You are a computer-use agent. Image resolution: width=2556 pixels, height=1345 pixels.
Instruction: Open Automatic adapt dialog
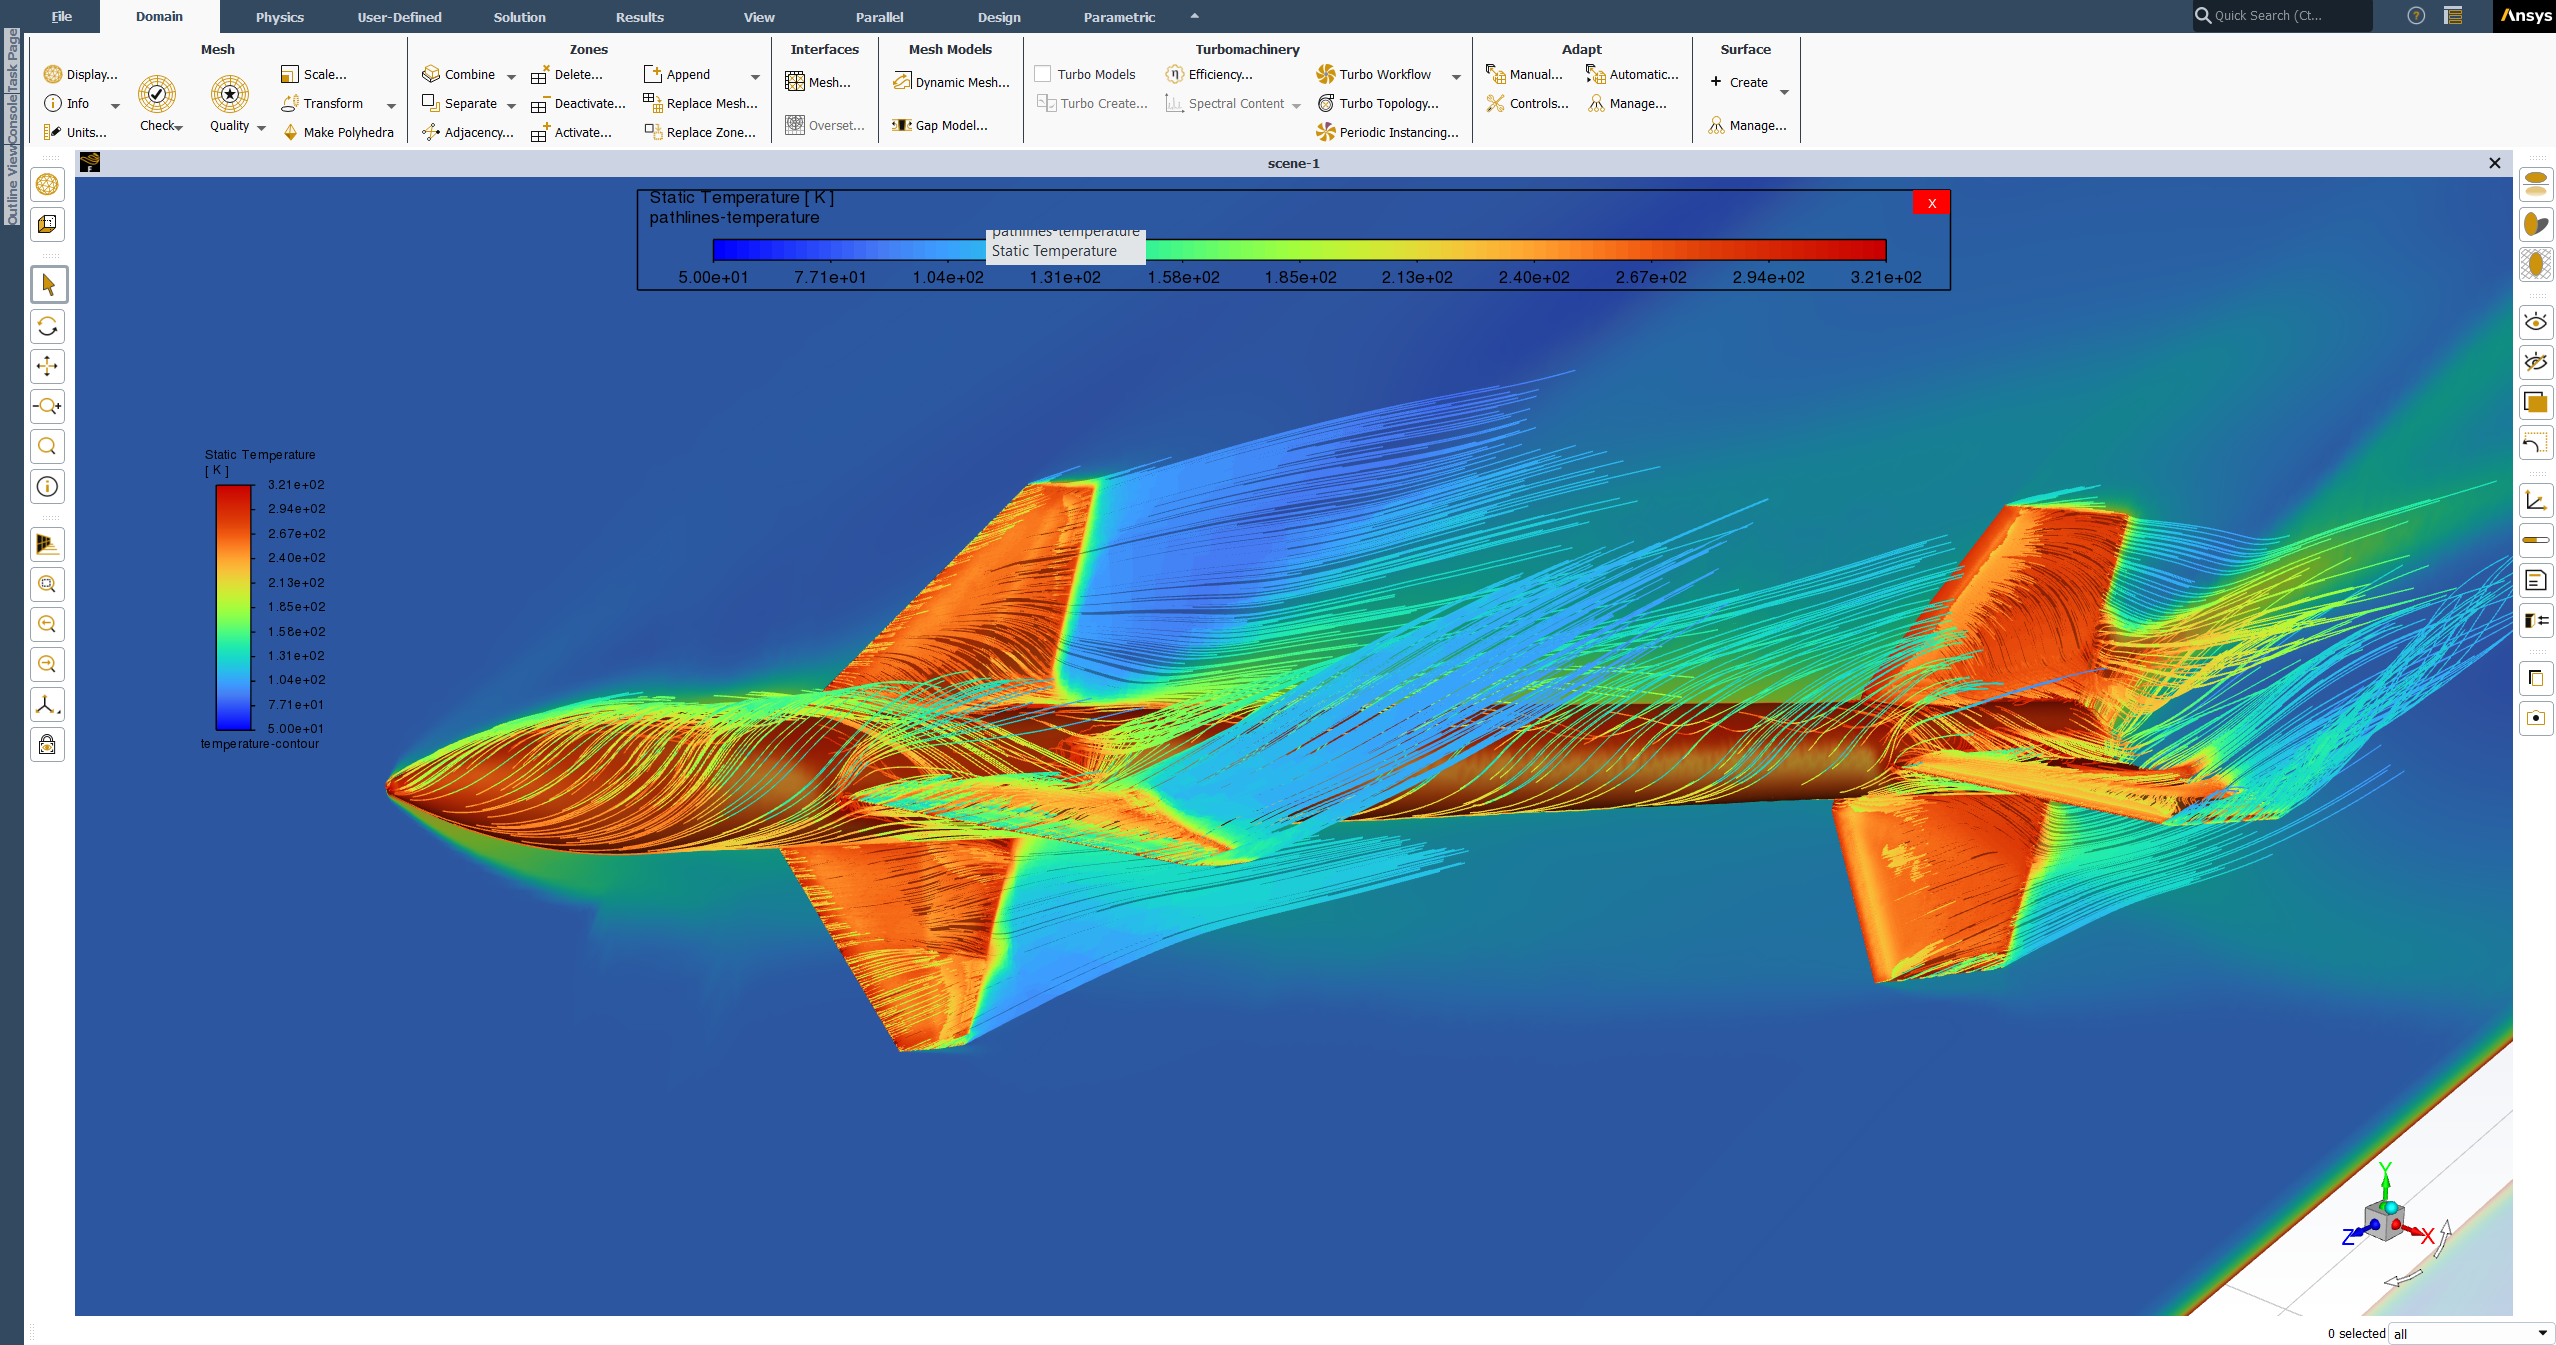coord(1632,74)
